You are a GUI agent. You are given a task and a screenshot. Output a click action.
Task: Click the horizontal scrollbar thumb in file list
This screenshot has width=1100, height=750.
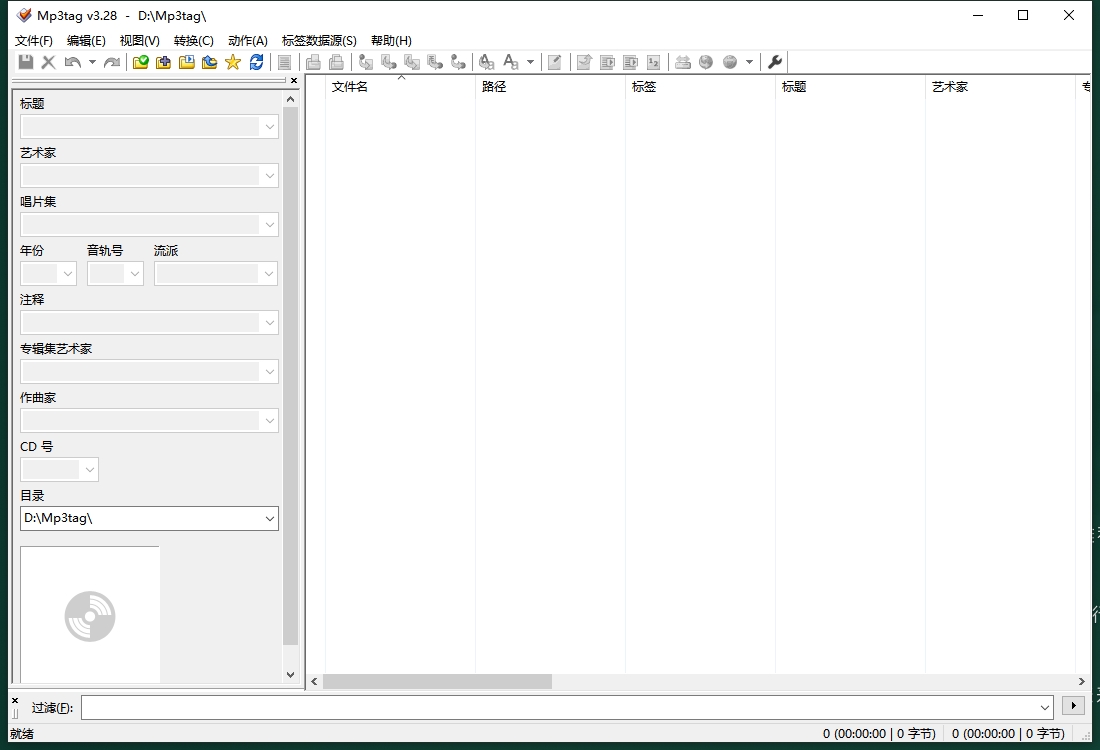tap(437, 681)
